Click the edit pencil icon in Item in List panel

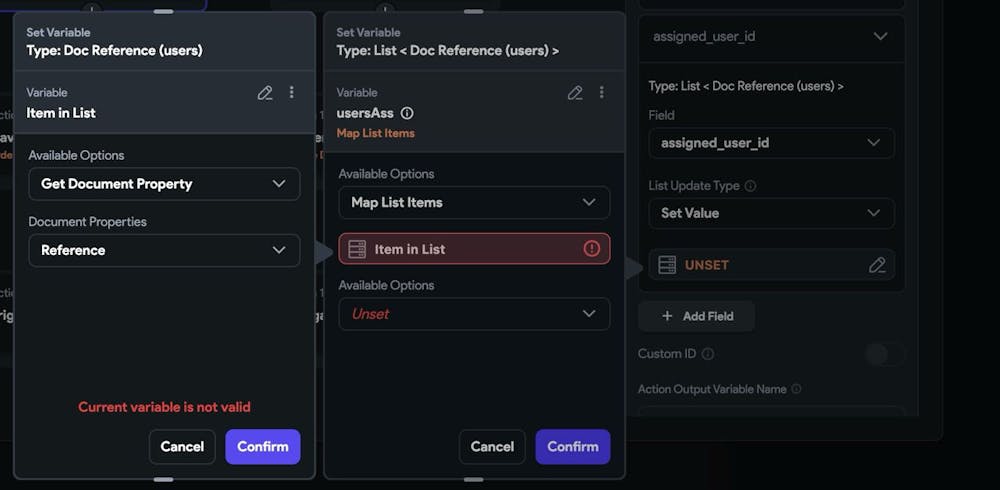click(265, 93)
